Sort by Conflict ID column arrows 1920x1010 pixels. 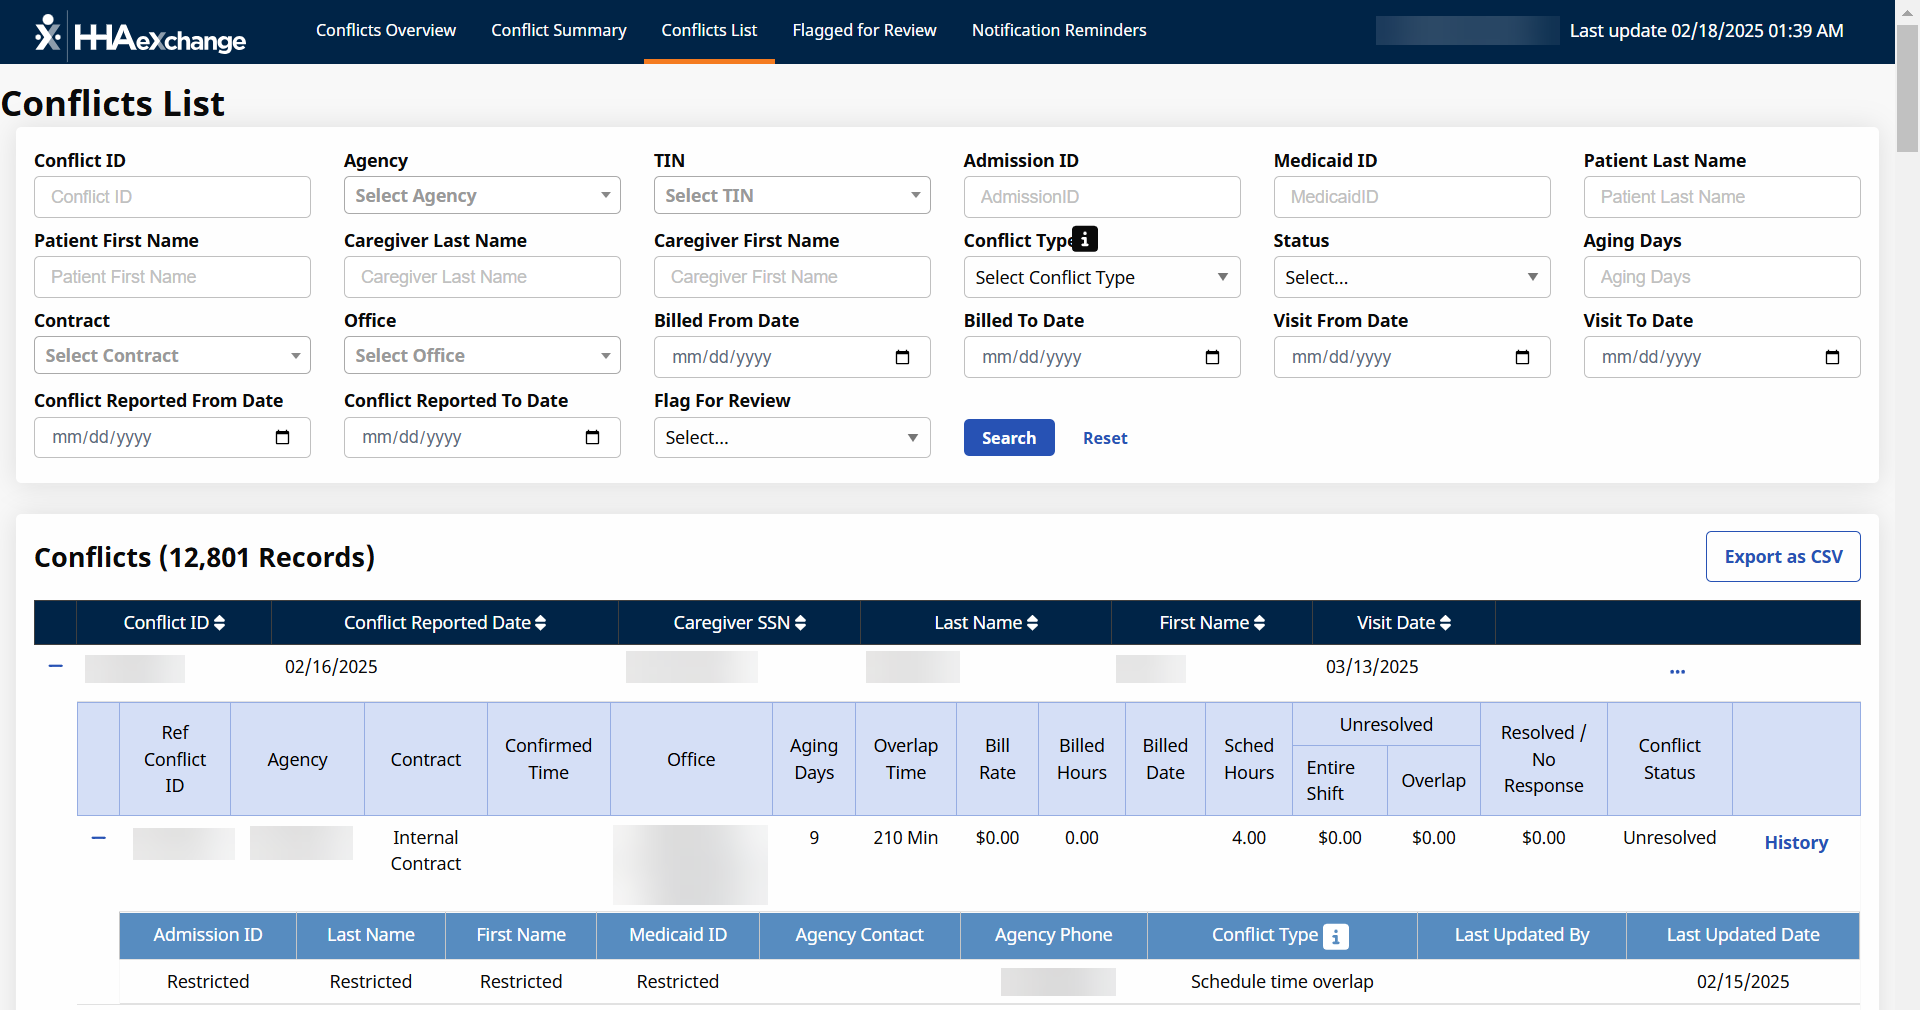click(x=220, y=623)
